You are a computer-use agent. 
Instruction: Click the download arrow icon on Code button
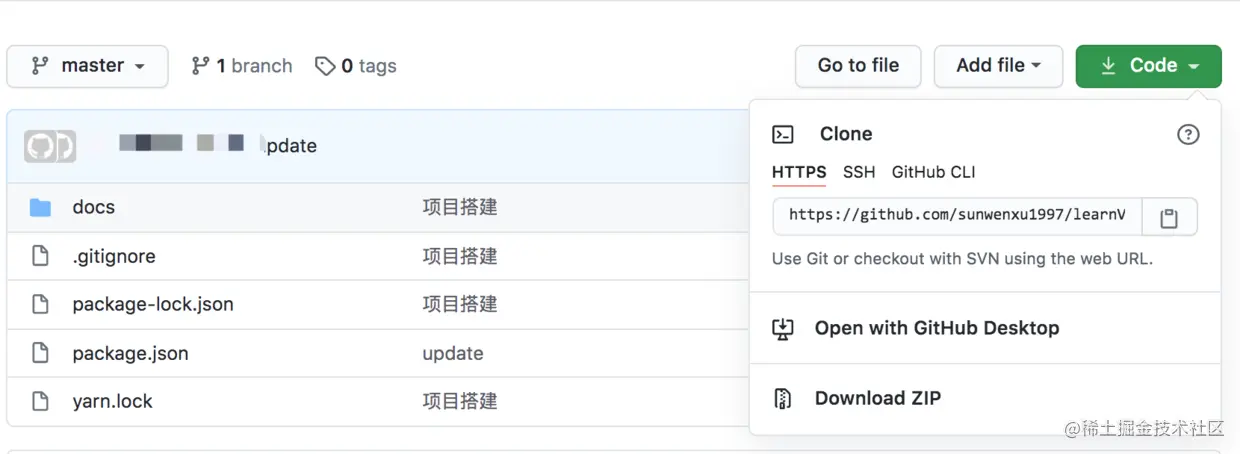click(x=1108, y=66)
